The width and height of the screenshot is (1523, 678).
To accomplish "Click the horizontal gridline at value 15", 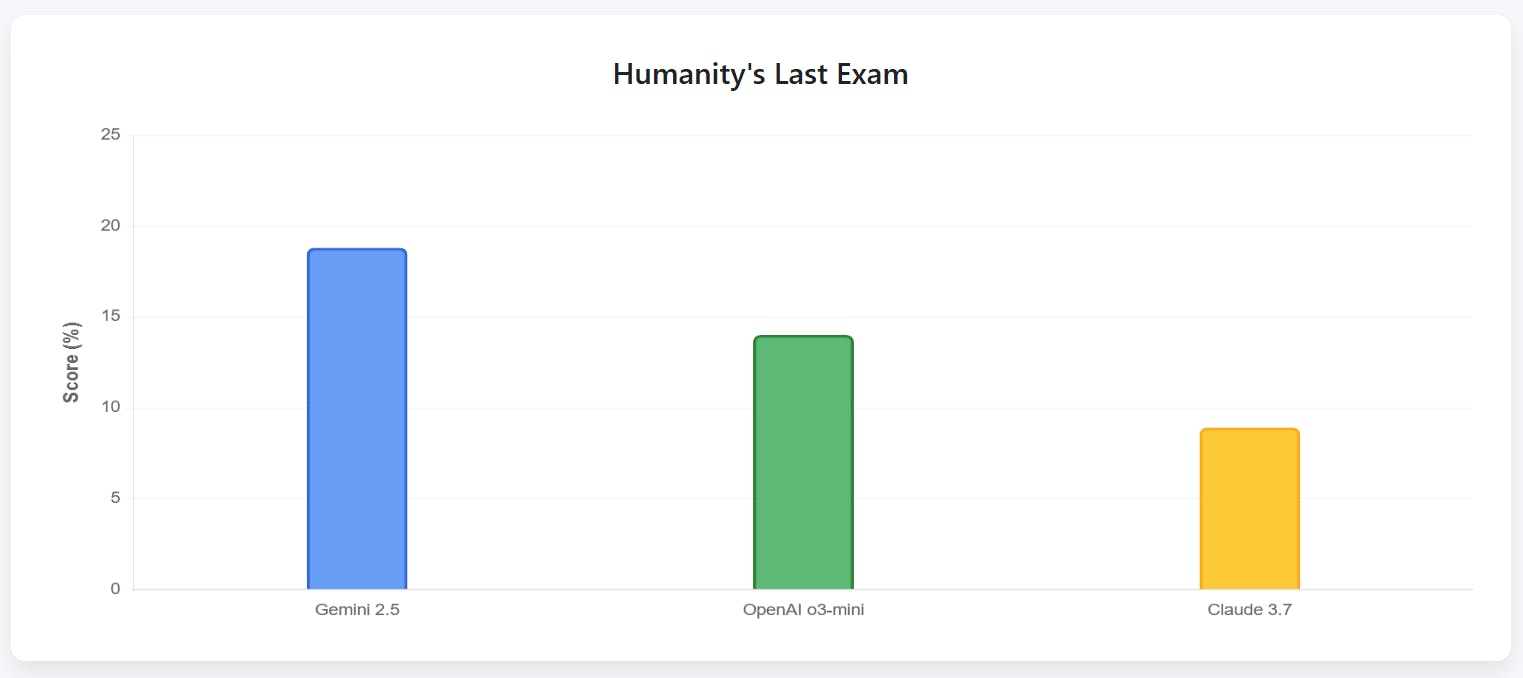I will [x=1000, y=317].
